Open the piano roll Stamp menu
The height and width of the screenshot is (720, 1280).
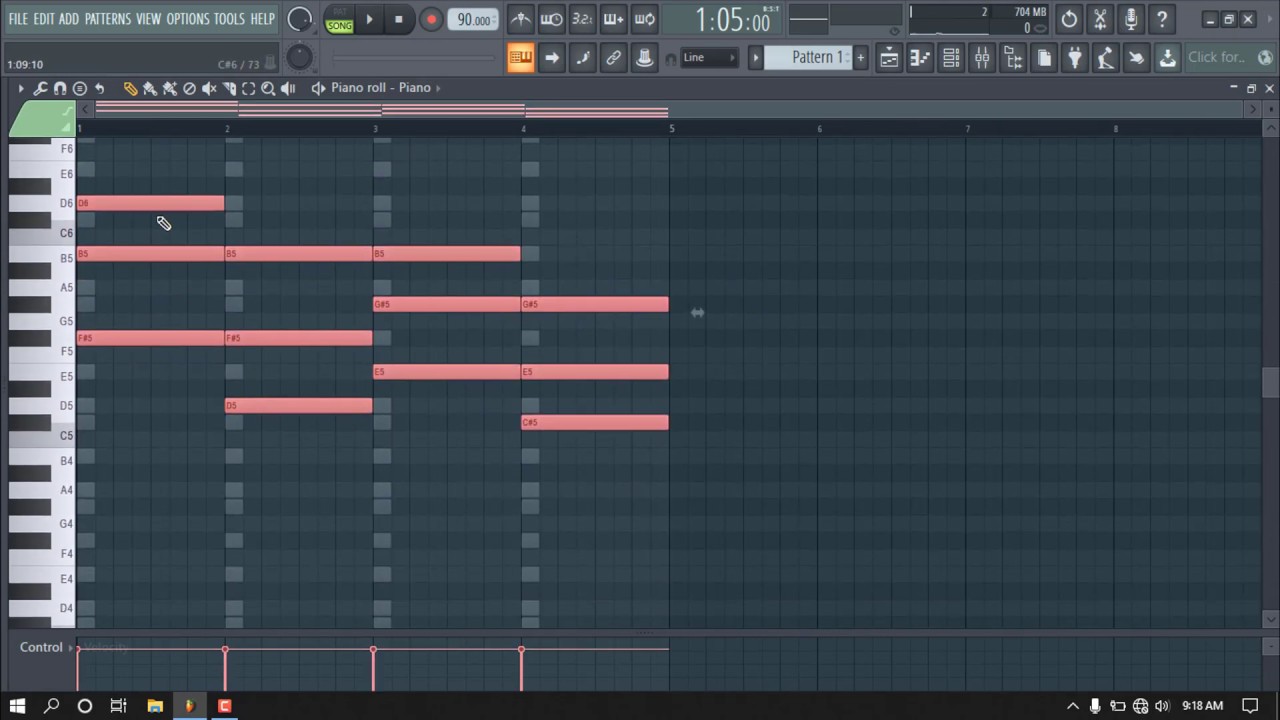click(80, 88)
